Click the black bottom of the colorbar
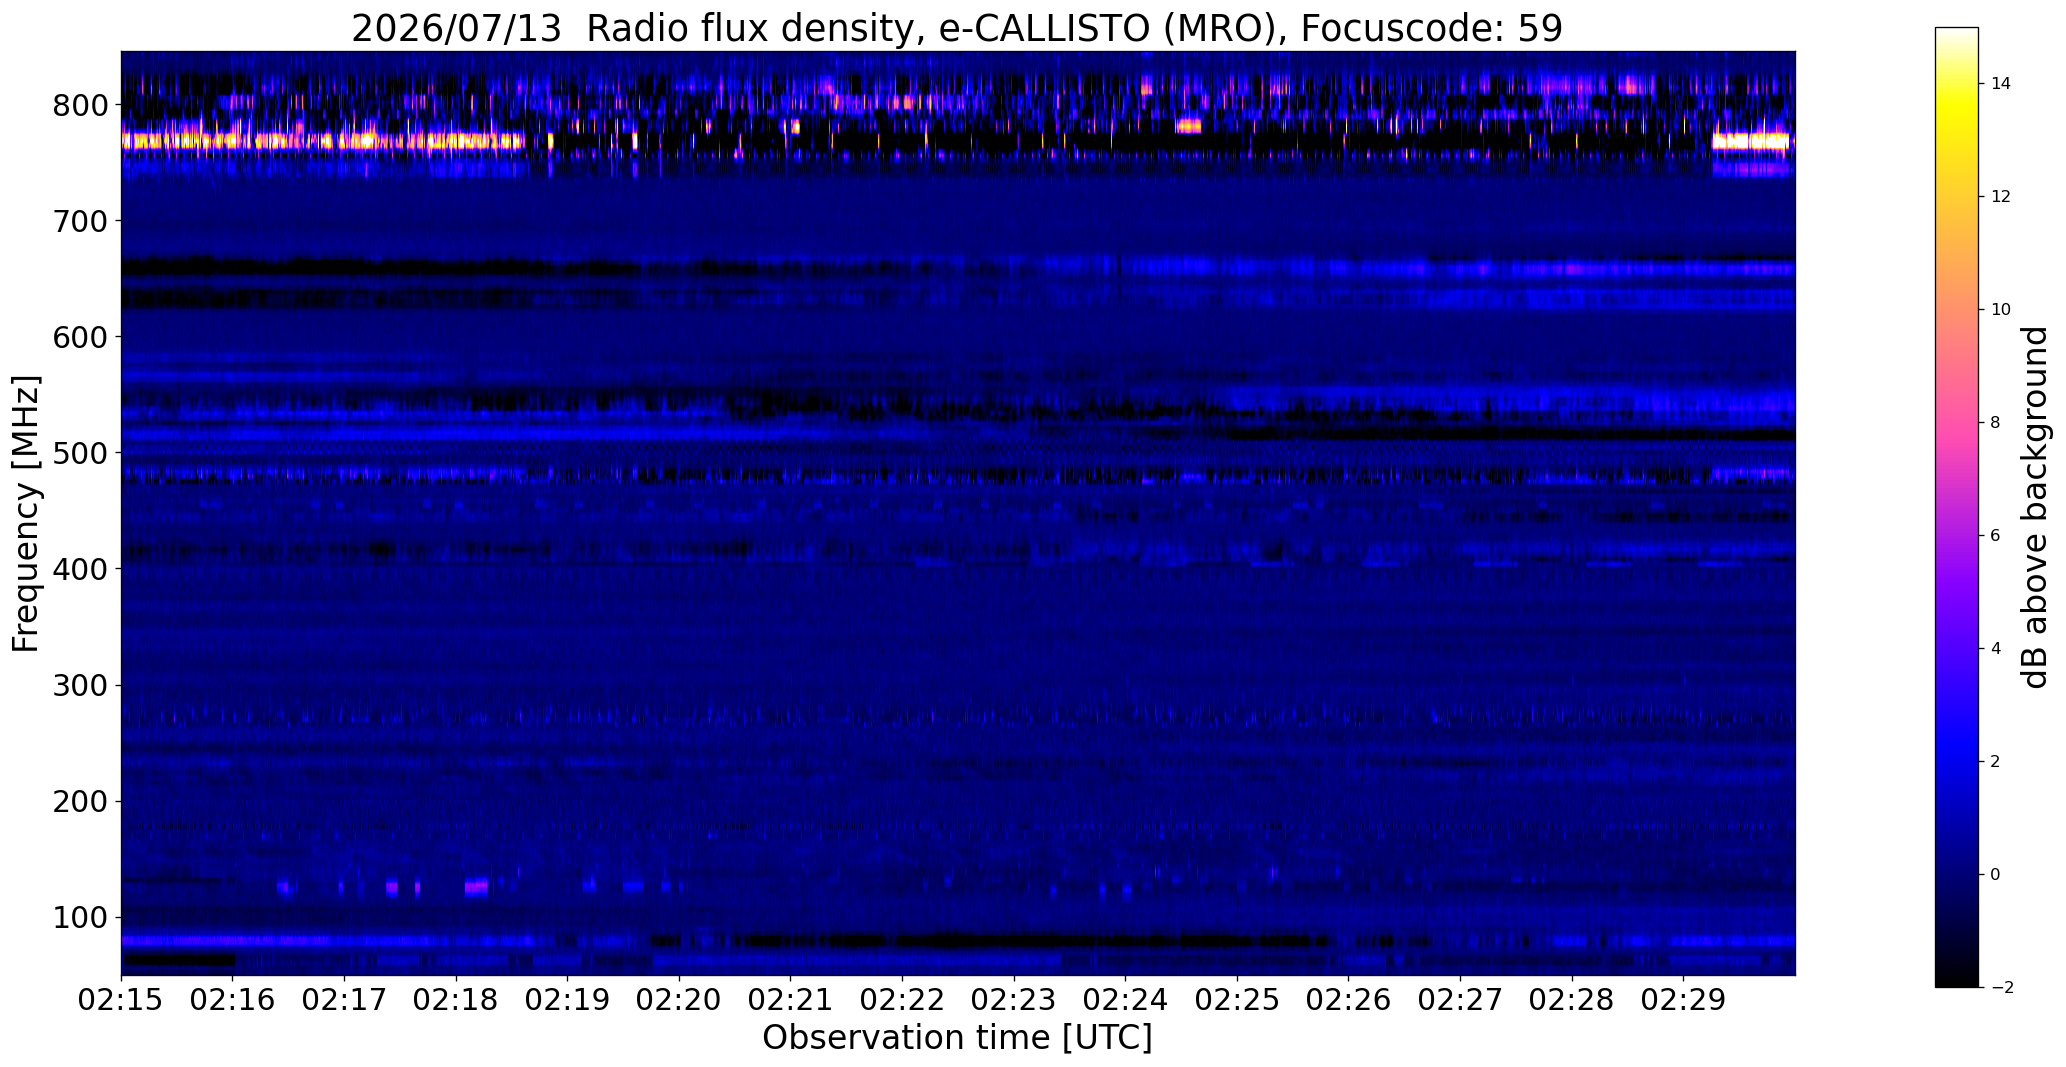 pos(1957,981)
